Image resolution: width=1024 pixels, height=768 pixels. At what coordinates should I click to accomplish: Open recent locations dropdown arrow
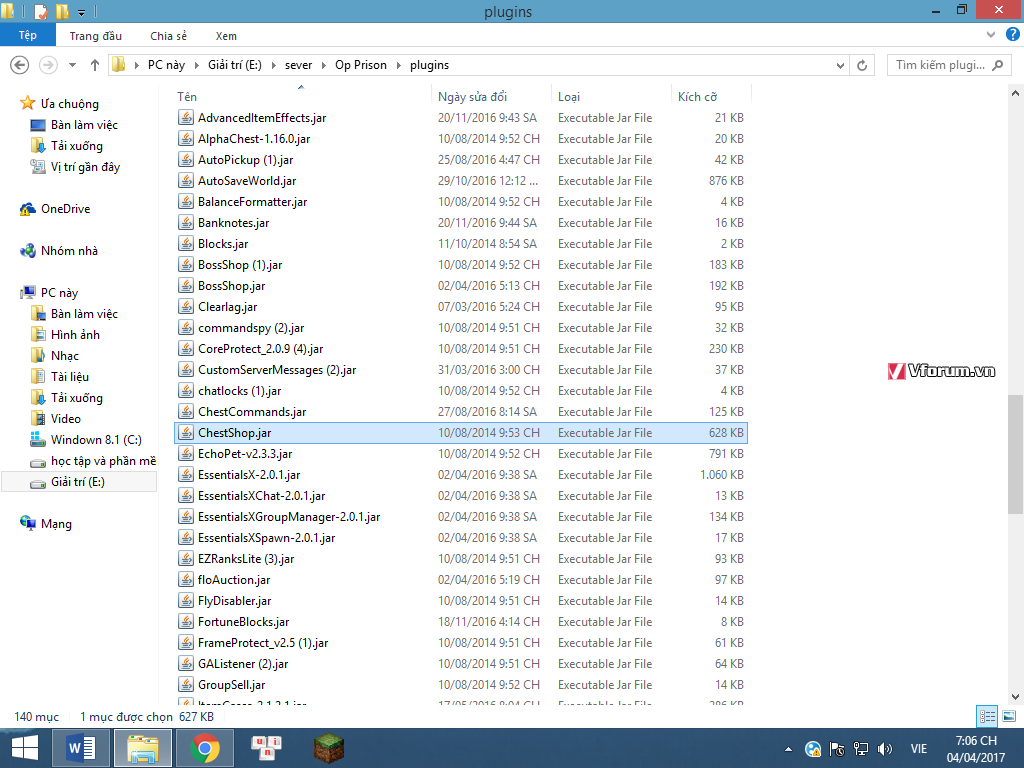point(72,65)
